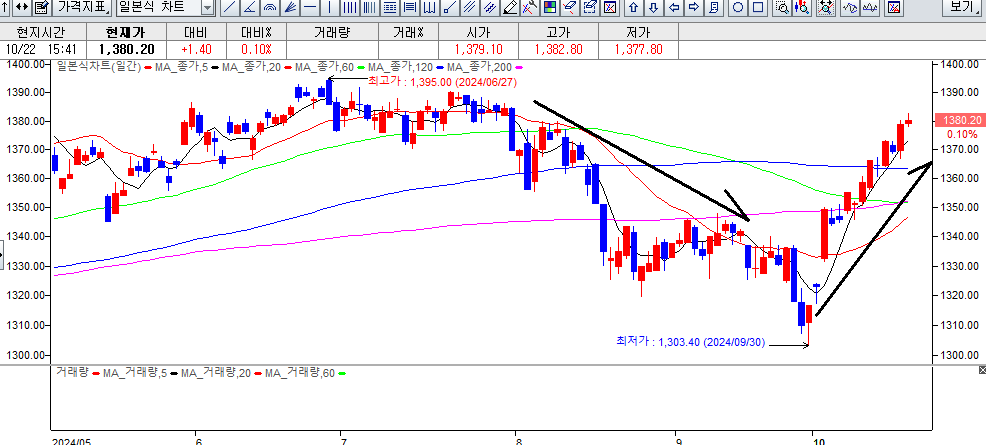Choose the rectangle shape drawing tool
The height and width of the screenshot is (445, 986).
click(757, 8)
